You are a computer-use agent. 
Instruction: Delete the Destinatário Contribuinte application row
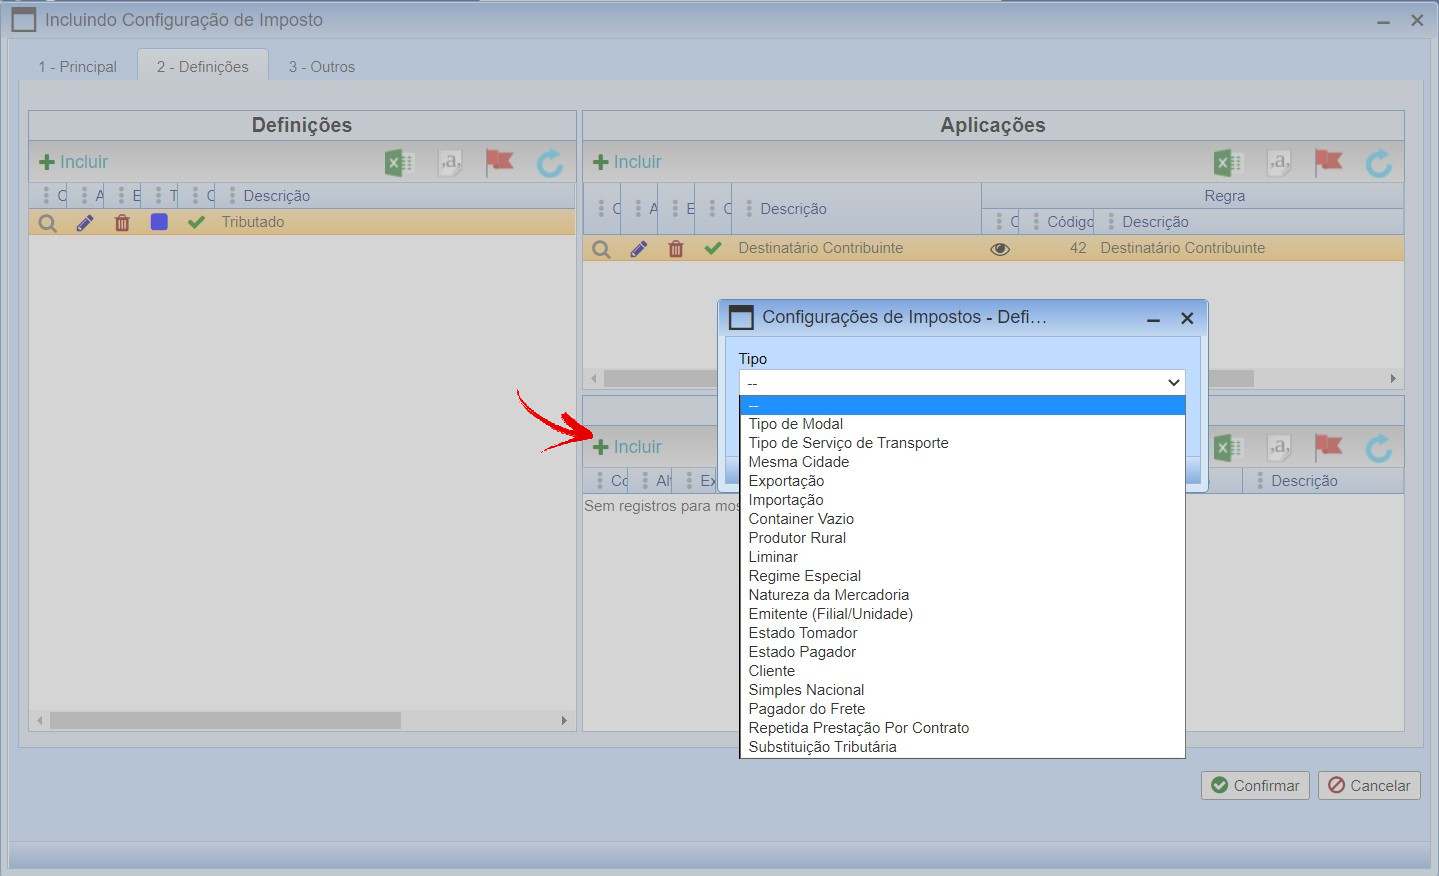point(676,249)
